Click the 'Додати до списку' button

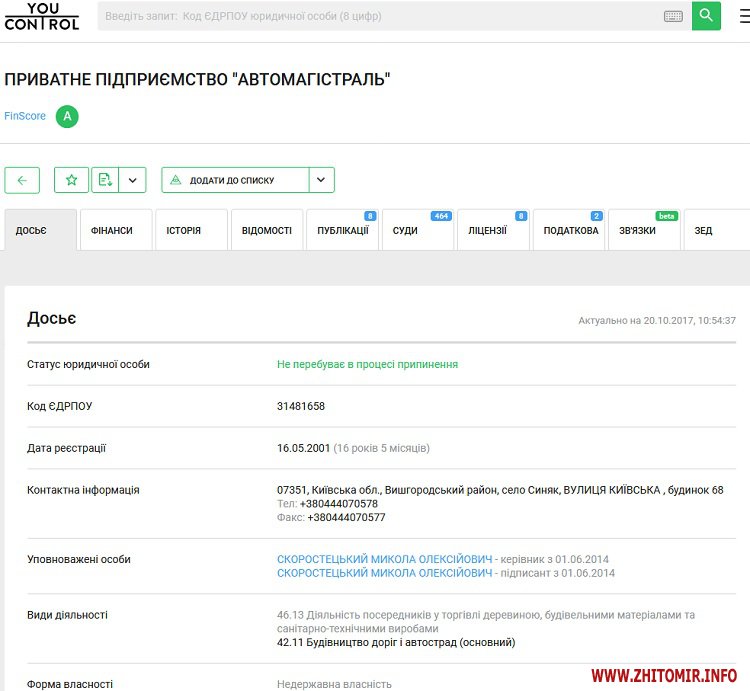[x=235, y=180]
